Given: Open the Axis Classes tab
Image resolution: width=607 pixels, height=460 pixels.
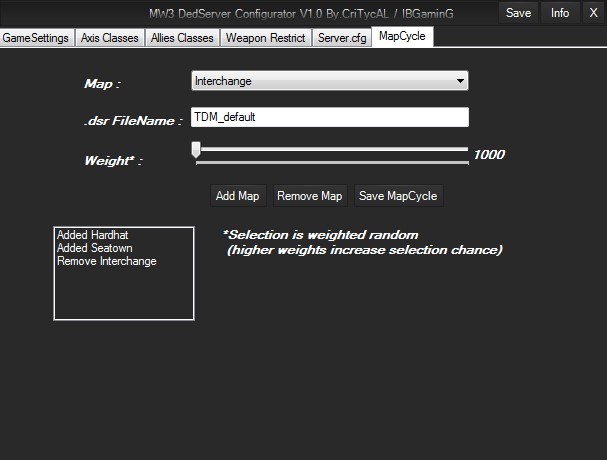Looking at the screenshot, I should 109,38.
